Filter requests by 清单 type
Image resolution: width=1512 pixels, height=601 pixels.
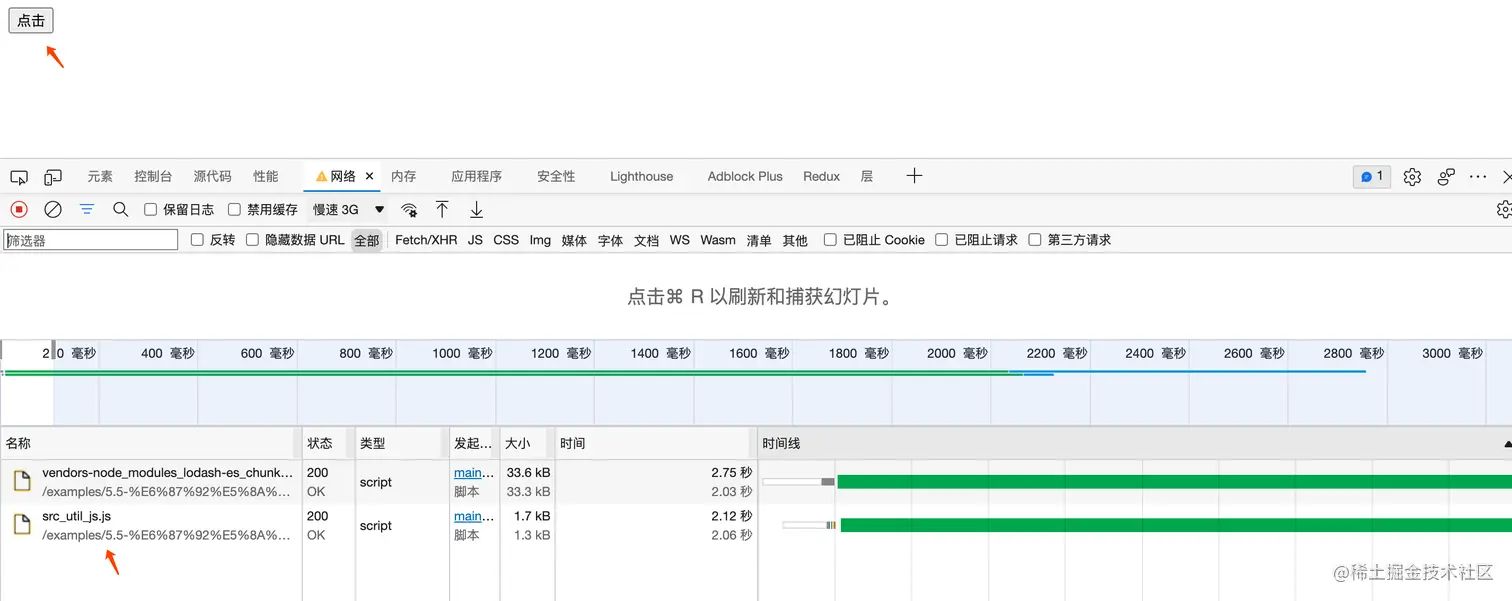(x=759, y=240)
